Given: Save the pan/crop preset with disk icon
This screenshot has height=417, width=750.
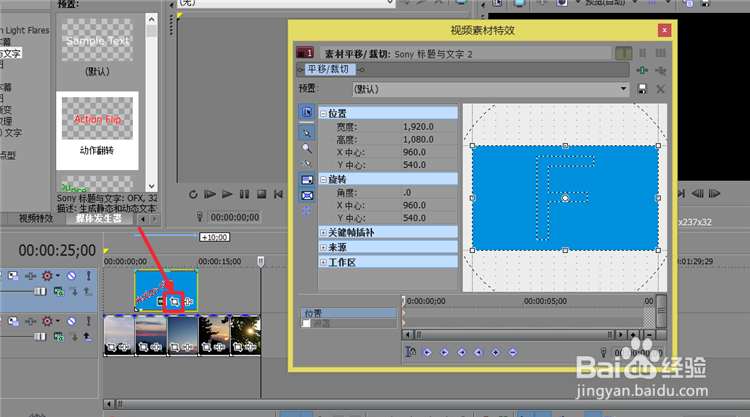Looking at the screenshot, I should (x=642, y=89).
